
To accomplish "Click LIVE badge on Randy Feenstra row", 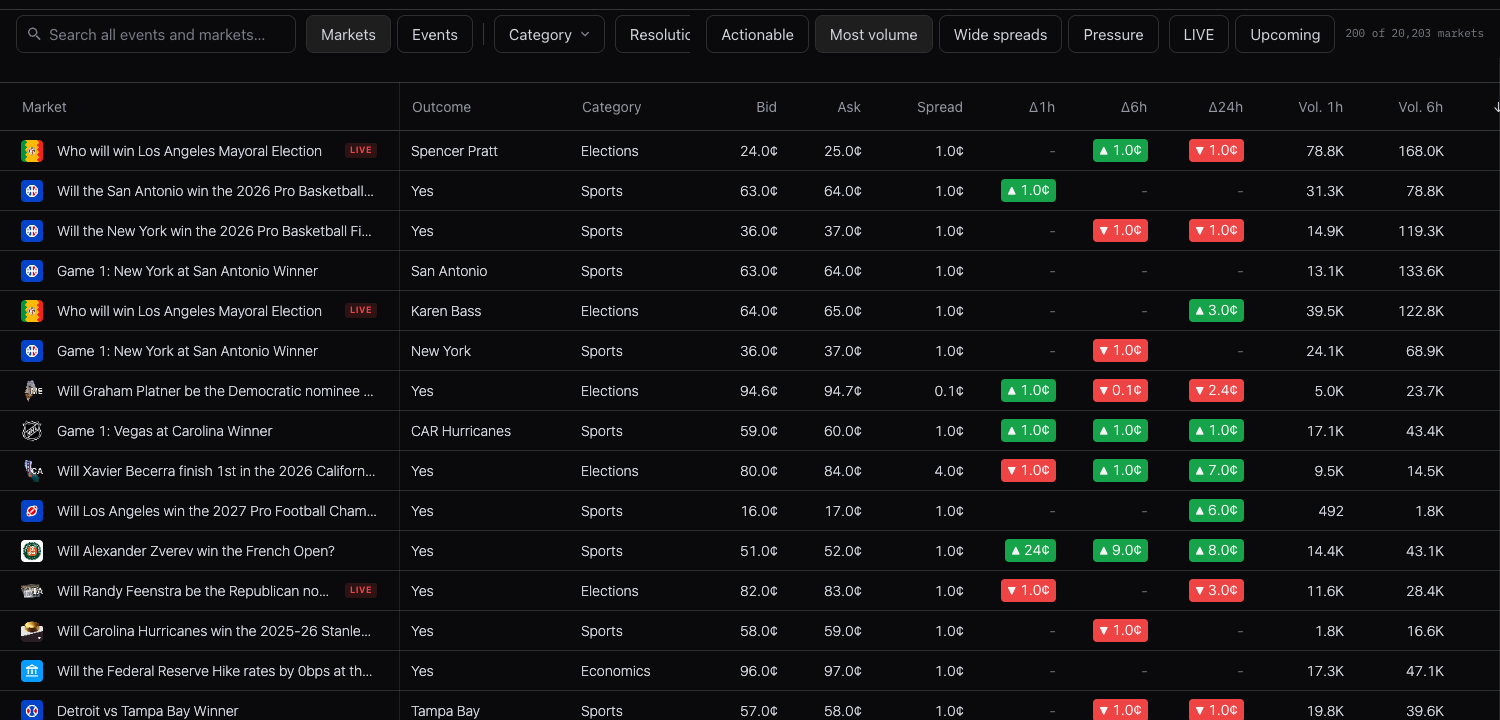I will pyautogui.click(x=361, y=590).
